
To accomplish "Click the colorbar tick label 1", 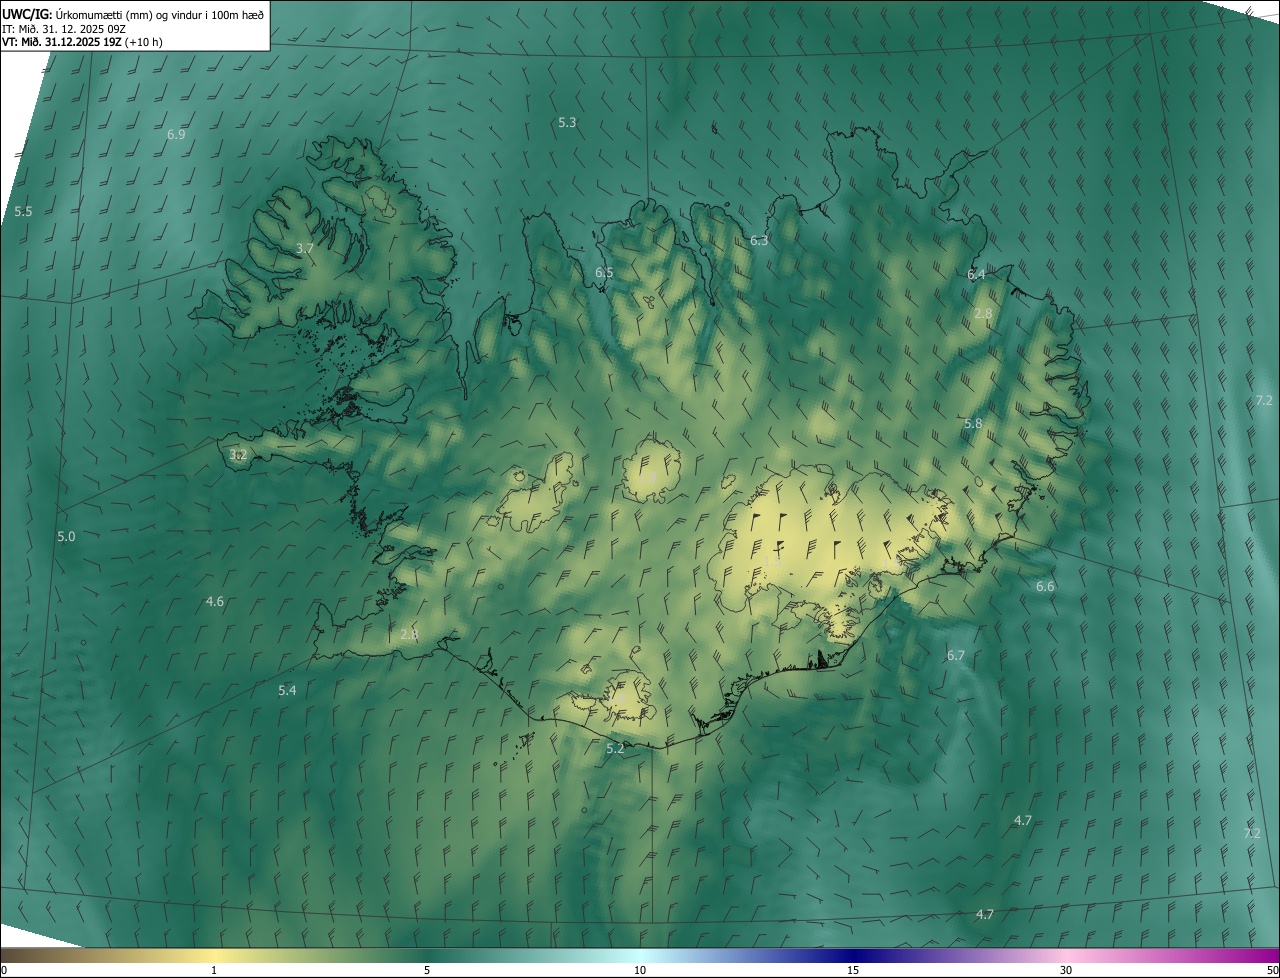I will click(x=214, y=970).
